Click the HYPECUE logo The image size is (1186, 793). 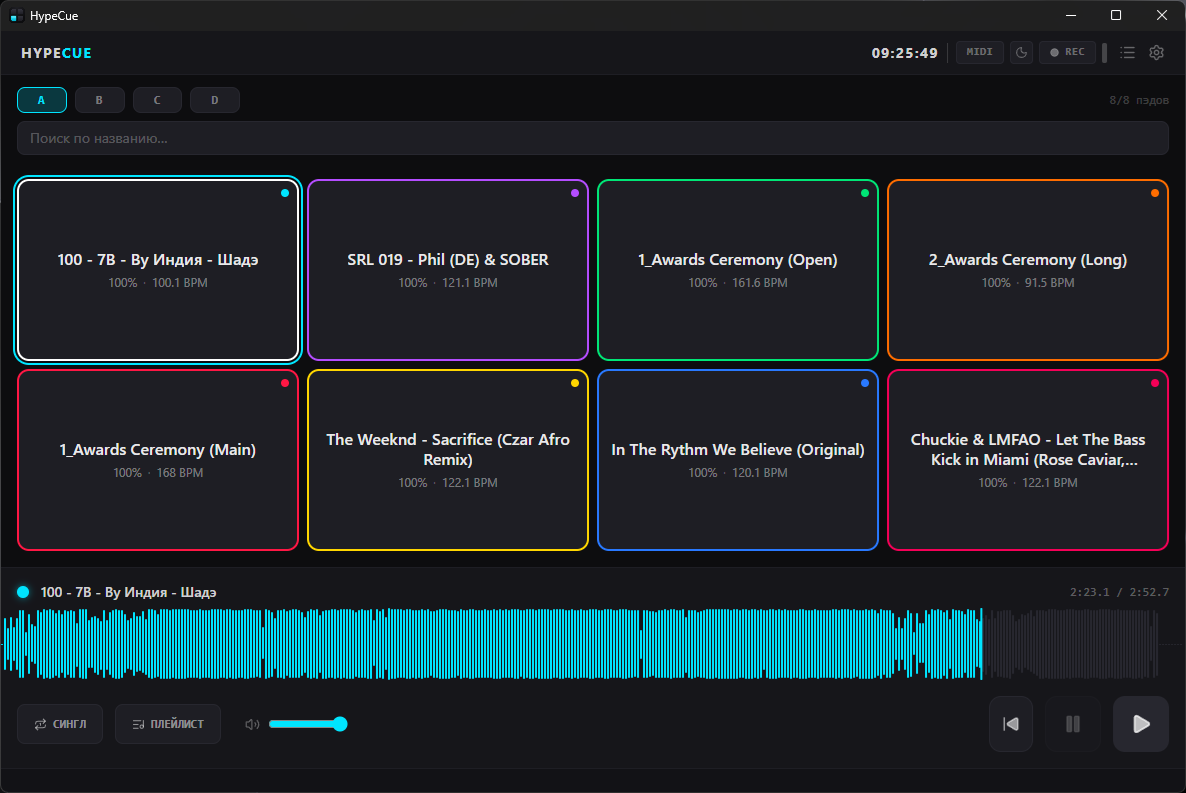click(56, 53)
